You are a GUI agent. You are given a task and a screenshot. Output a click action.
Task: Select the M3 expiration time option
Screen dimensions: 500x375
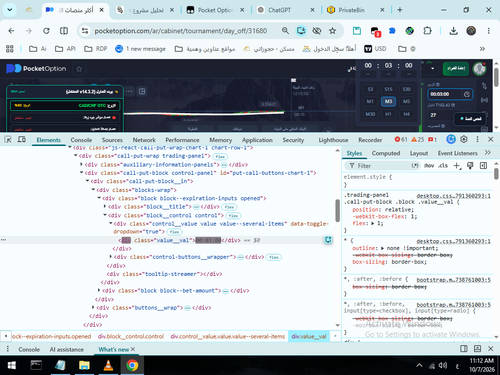pos(388,101)
